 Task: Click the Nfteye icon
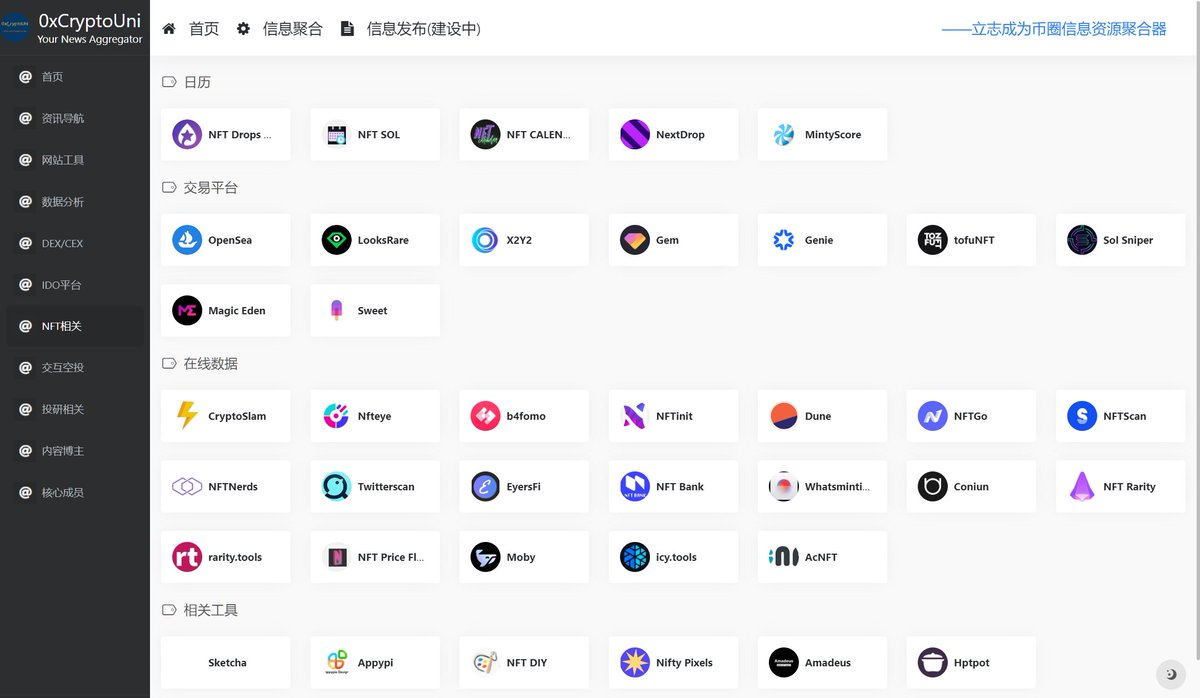pyautogui.click(x=336, y=416)
